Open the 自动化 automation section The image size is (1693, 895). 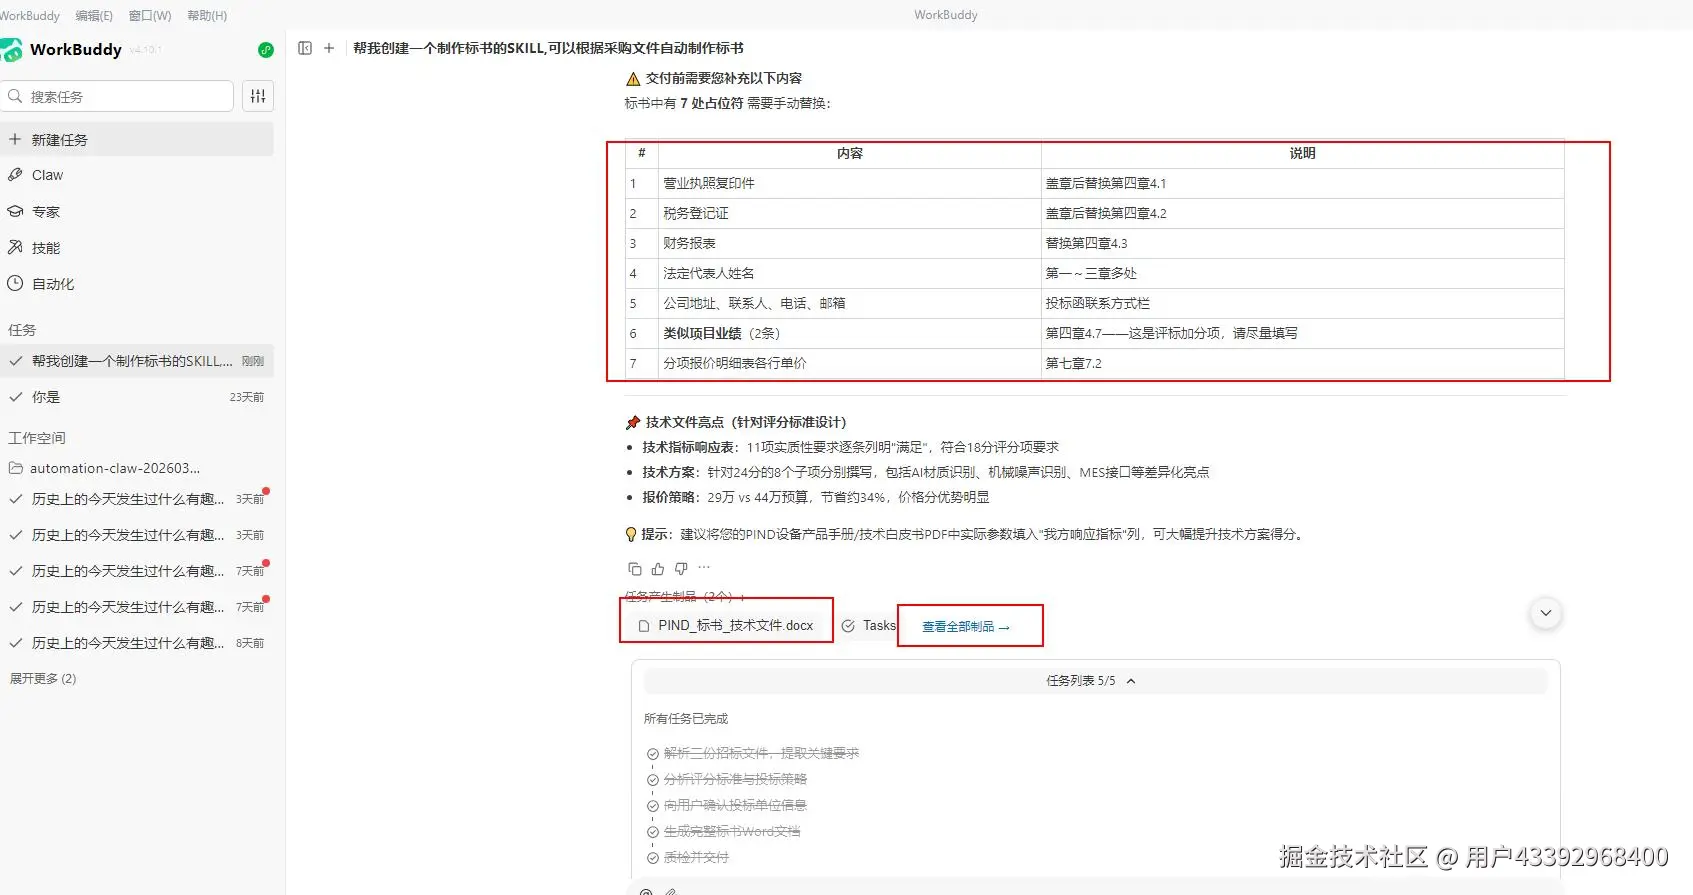tap(137, 284)
